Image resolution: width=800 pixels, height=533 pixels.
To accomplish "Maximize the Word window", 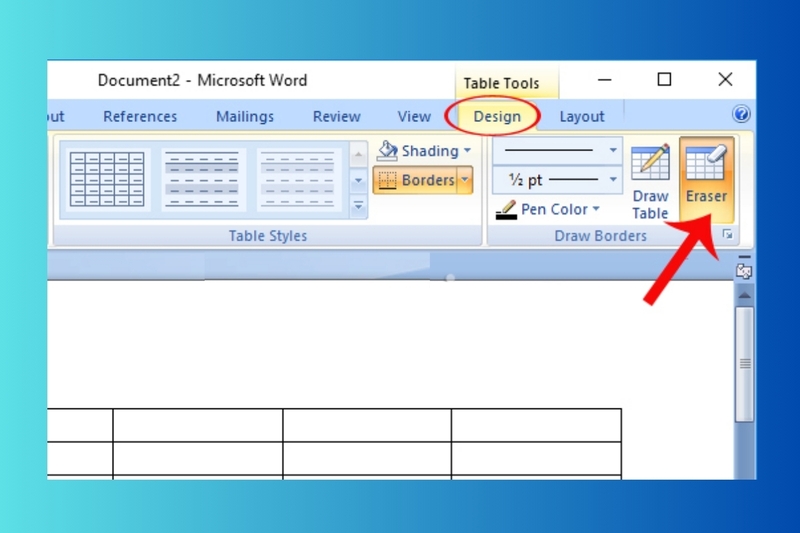I will pos(664,80).
